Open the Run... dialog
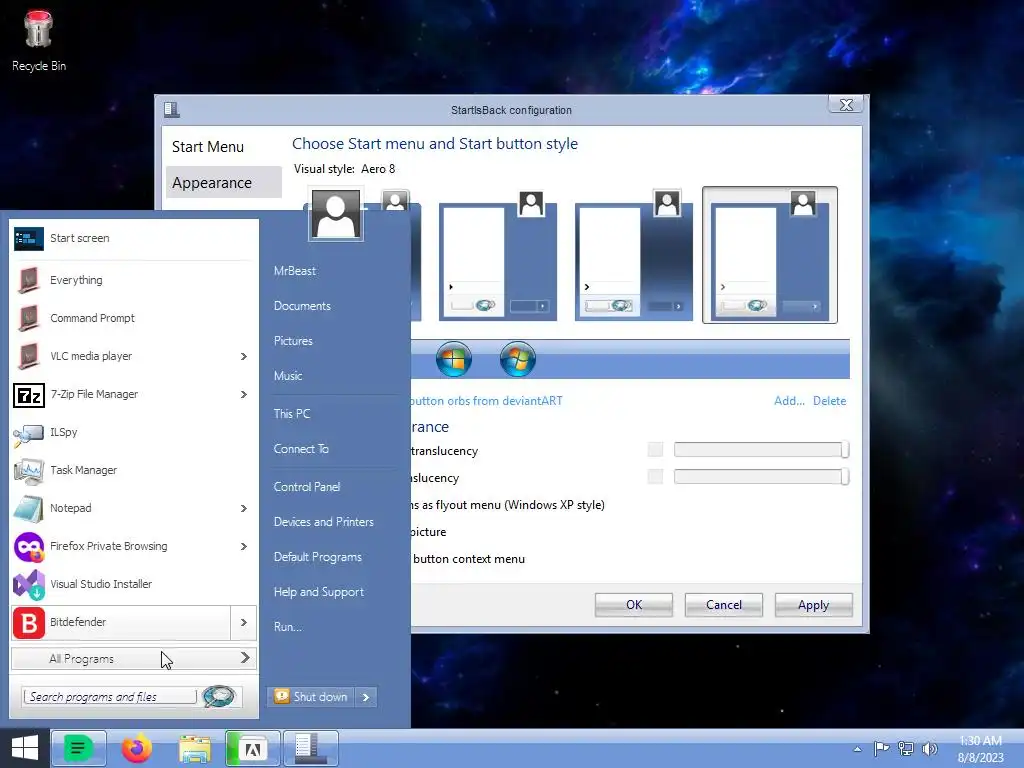The width and height of the screenshot is (1024, 768). pos(288,627)
